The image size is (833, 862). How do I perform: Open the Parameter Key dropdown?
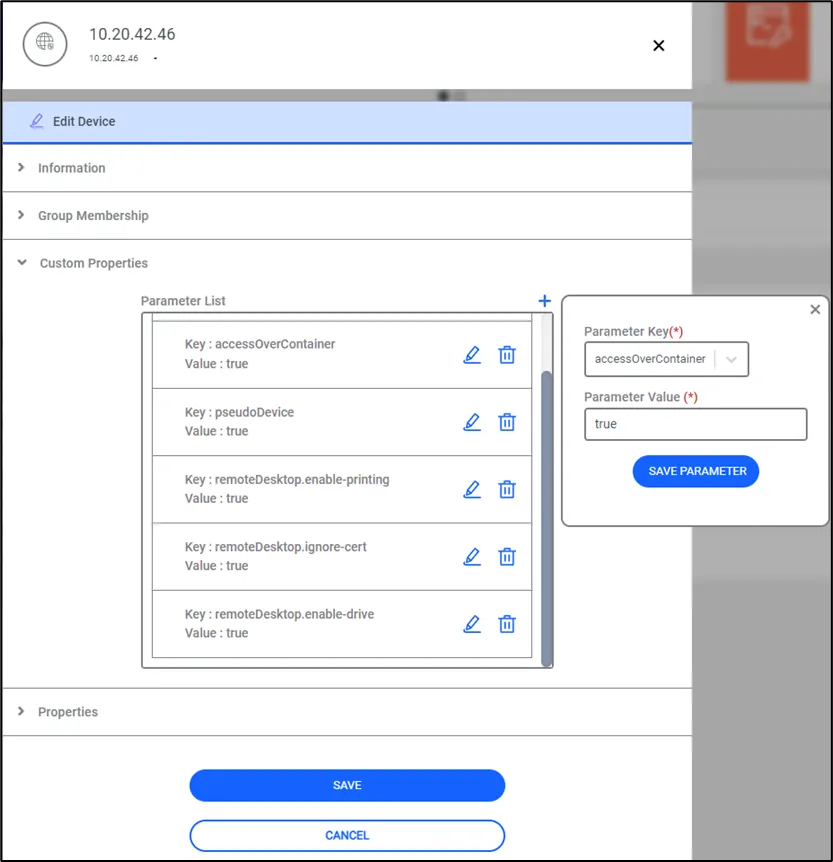(666, 359)
